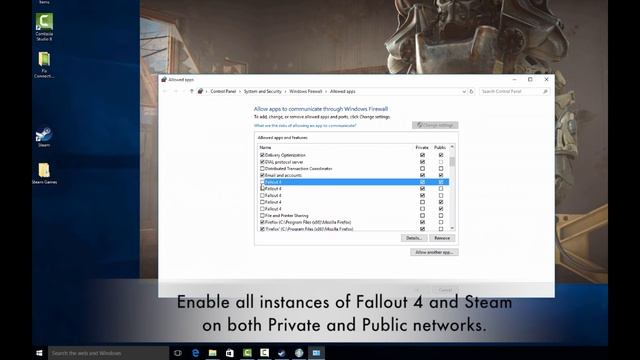Open the Windows Start menu
The height and width of the screenshot is (360, 640).
(39, 353)
